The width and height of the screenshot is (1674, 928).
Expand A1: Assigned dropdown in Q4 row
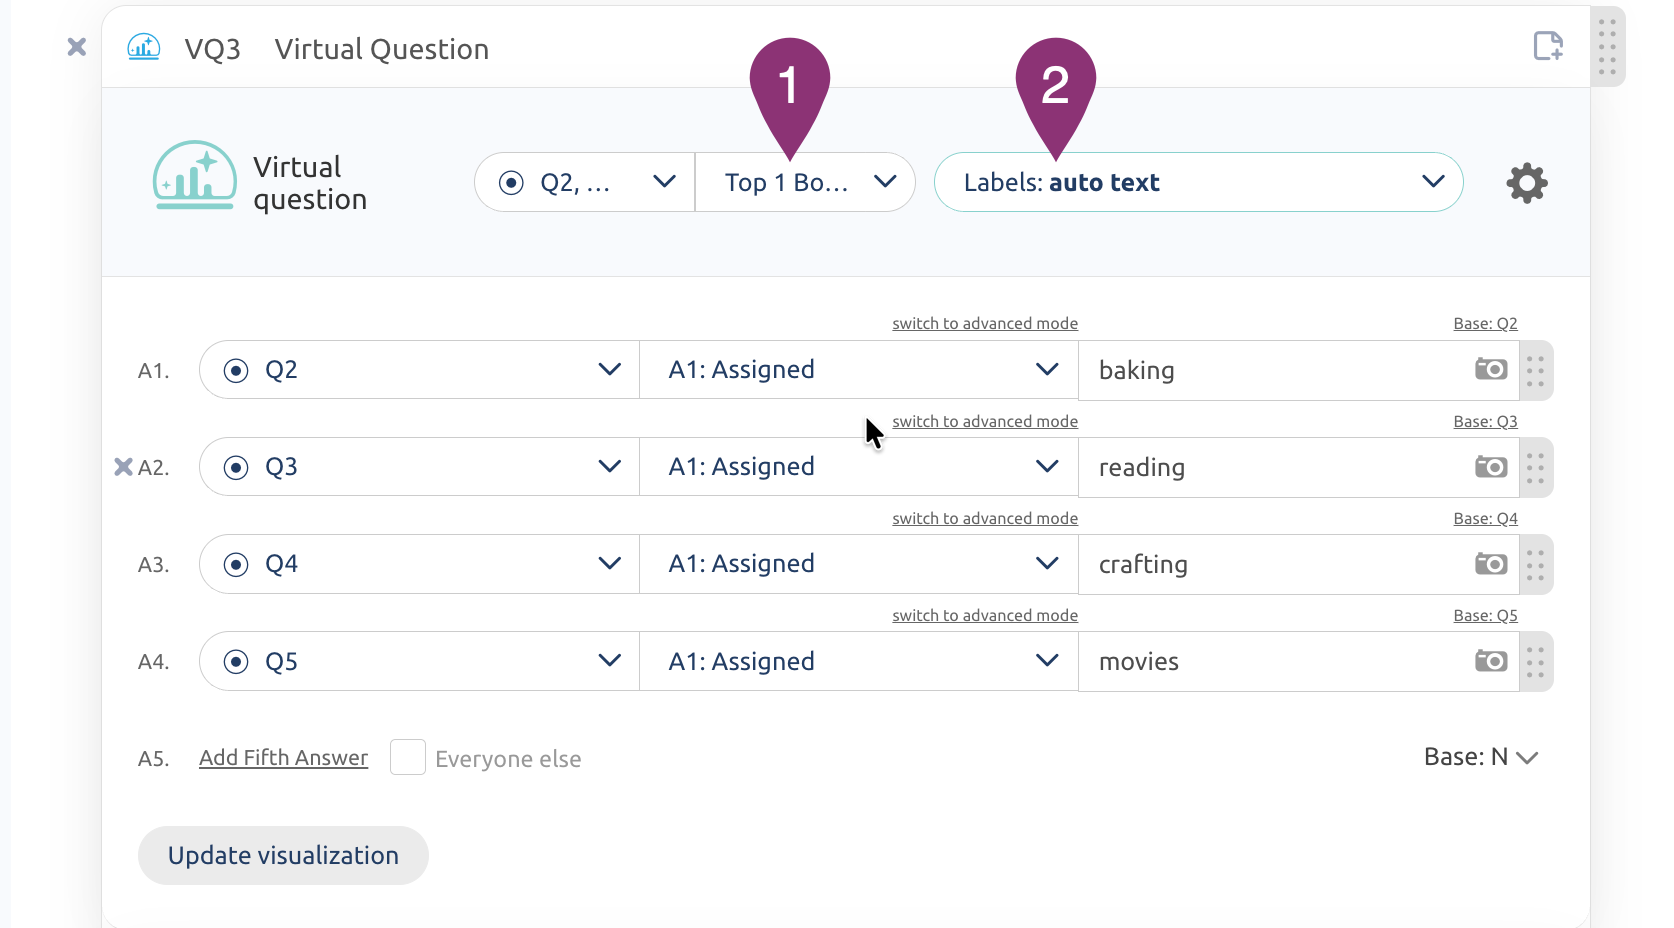tap(859, 564)
